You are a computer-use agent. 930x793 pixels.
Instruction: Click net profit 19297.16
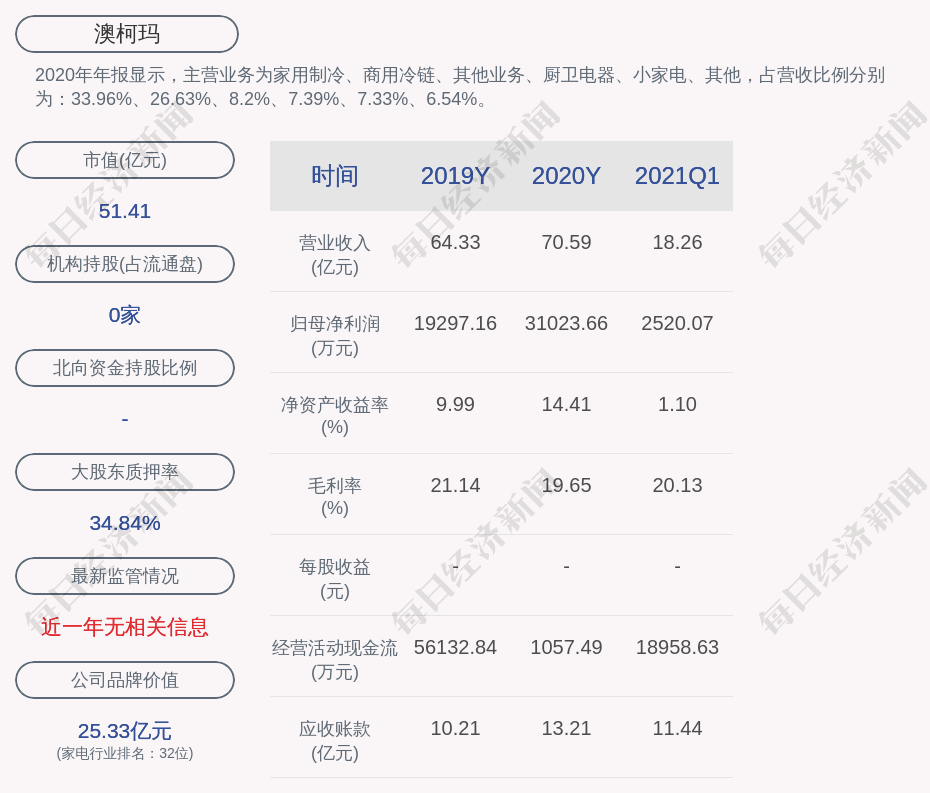click(455, 323)
